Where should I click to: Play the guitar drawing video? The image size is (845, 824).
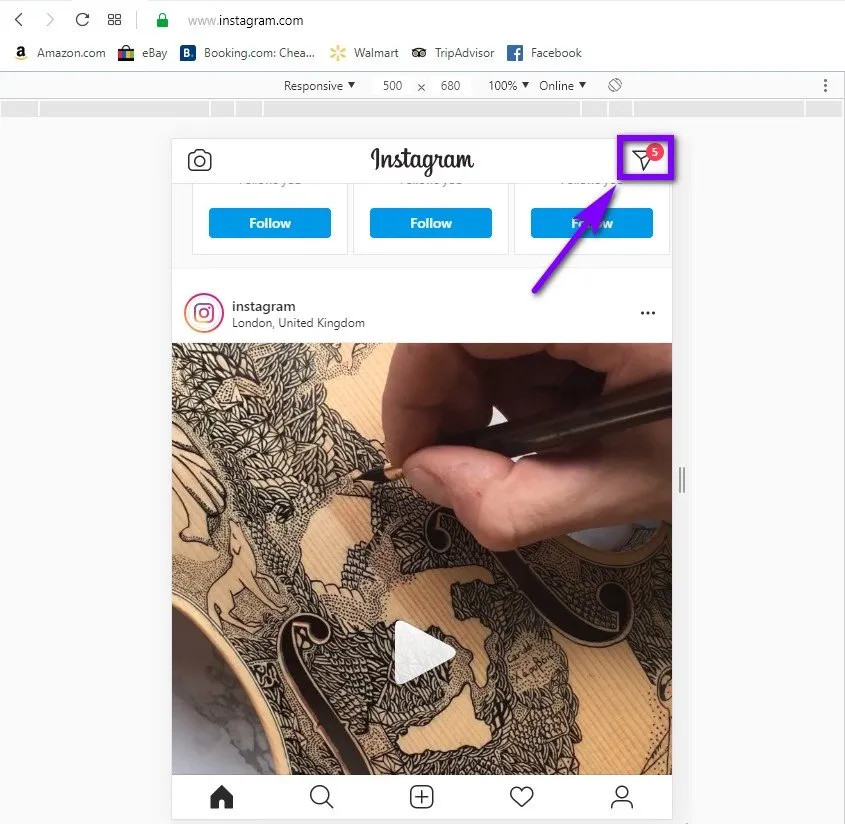(422, 653)
